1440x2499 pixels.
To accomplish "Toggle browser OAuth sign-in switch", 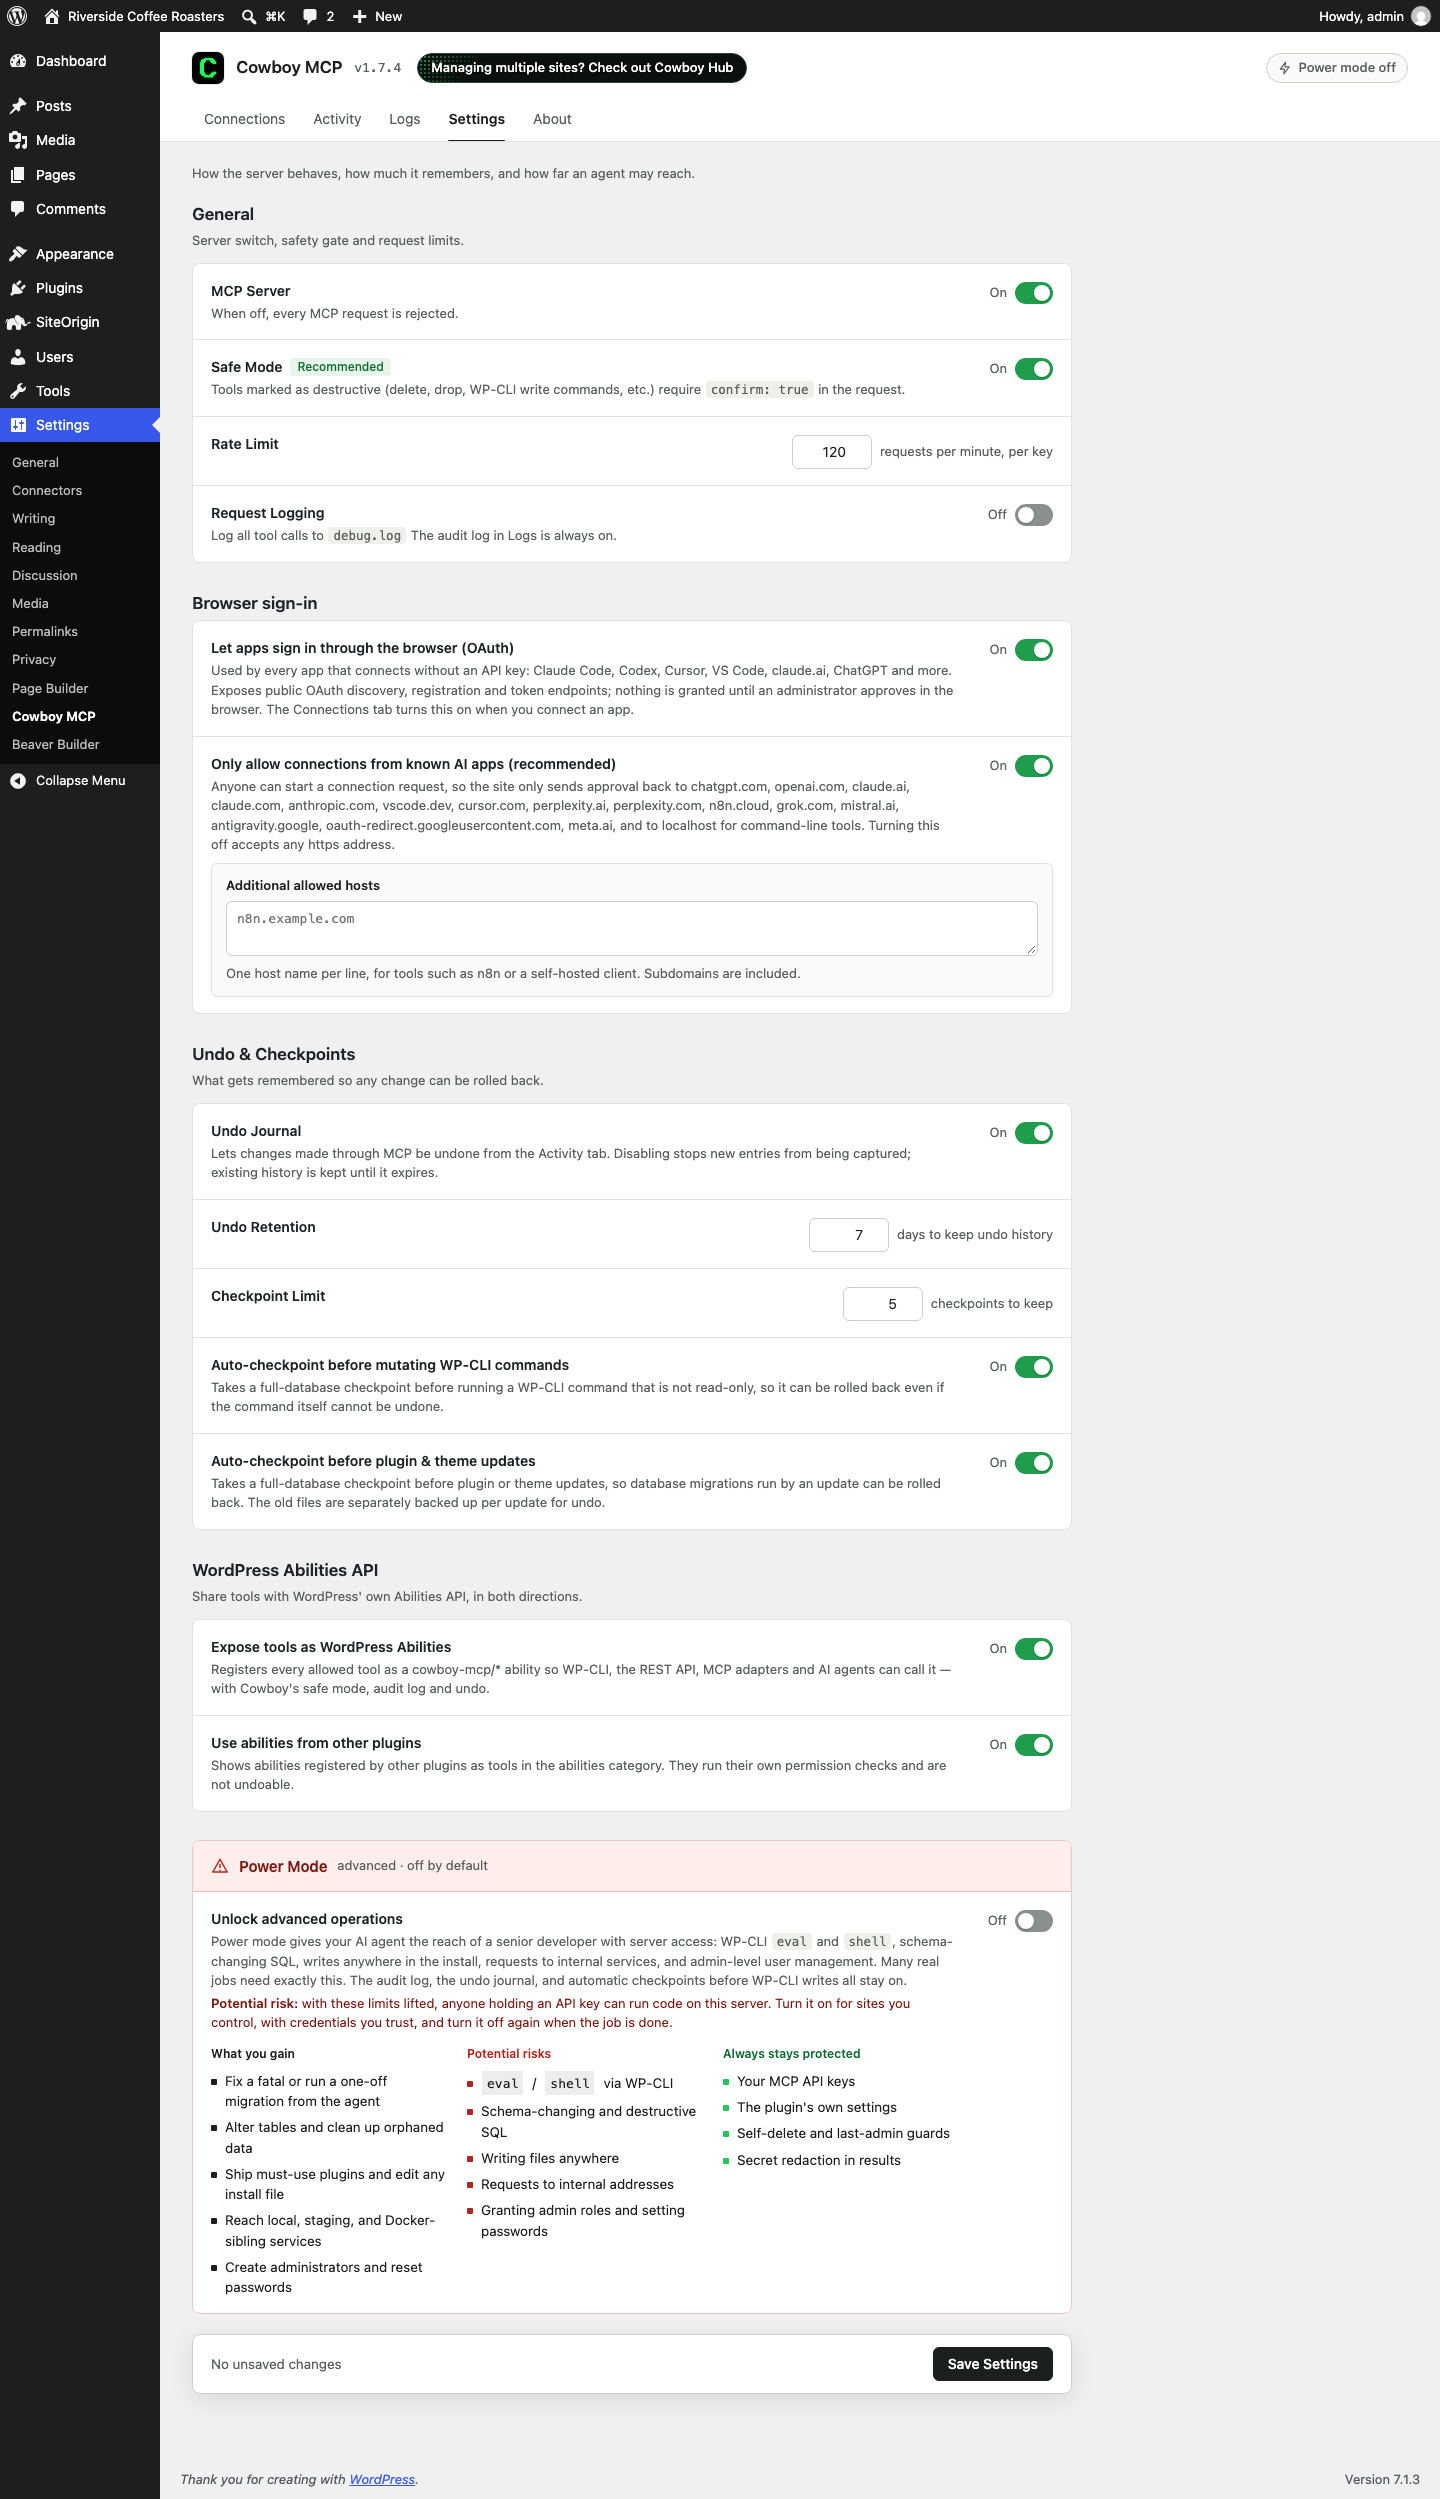I will tap(1034, 650).
